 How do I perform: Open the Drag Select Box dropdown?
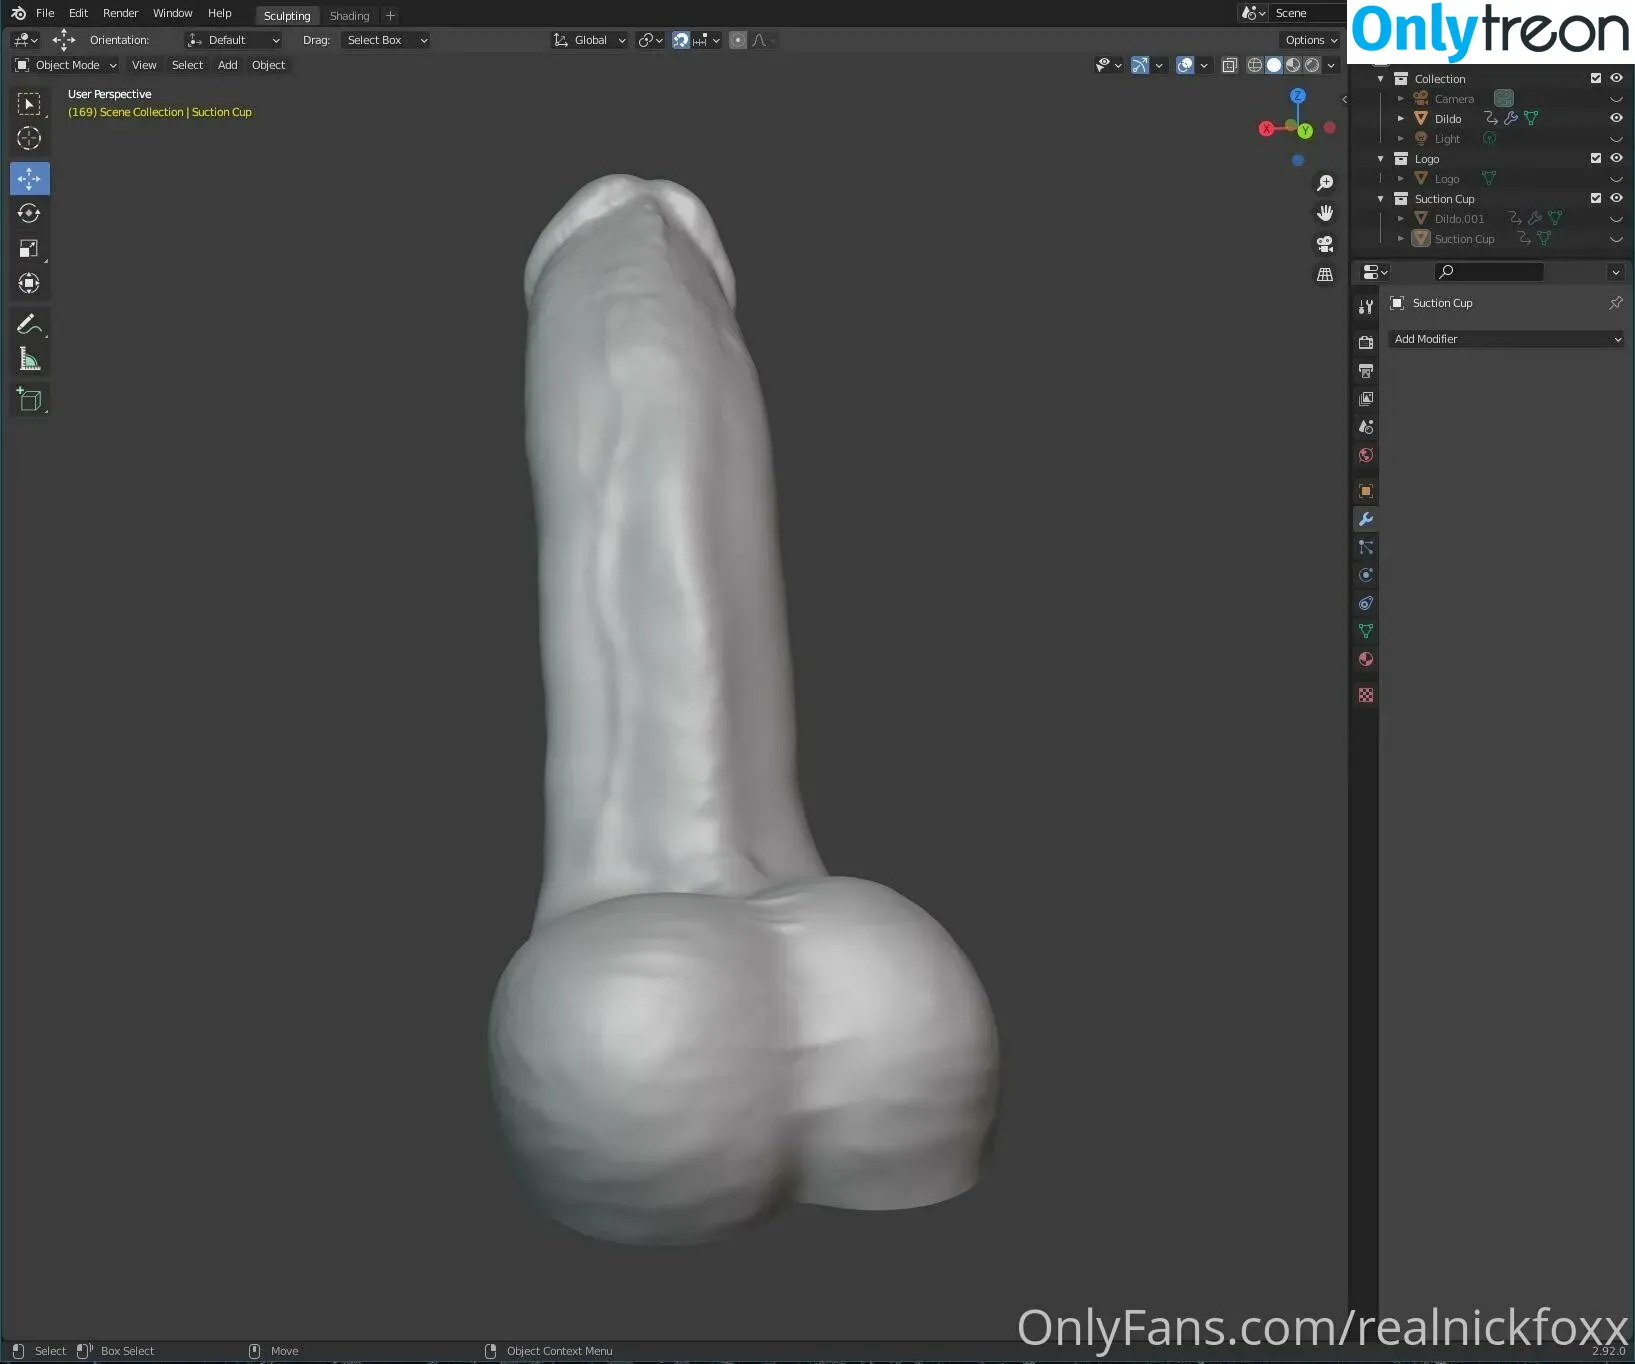(385, 40)
